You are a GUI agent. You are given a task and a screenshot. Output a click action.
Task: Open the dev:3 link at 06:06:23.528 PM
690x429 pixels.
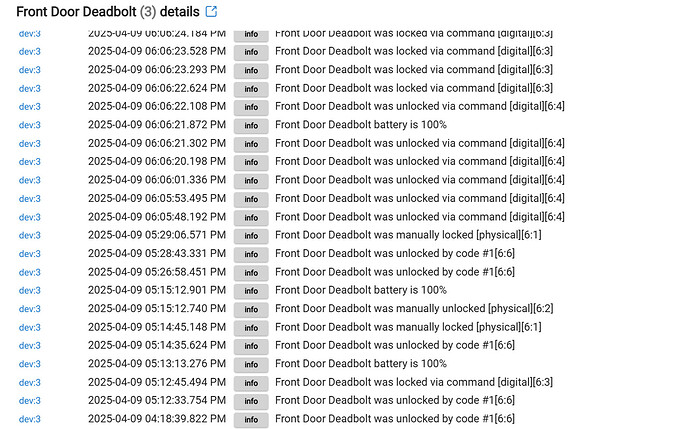(29, 51)
